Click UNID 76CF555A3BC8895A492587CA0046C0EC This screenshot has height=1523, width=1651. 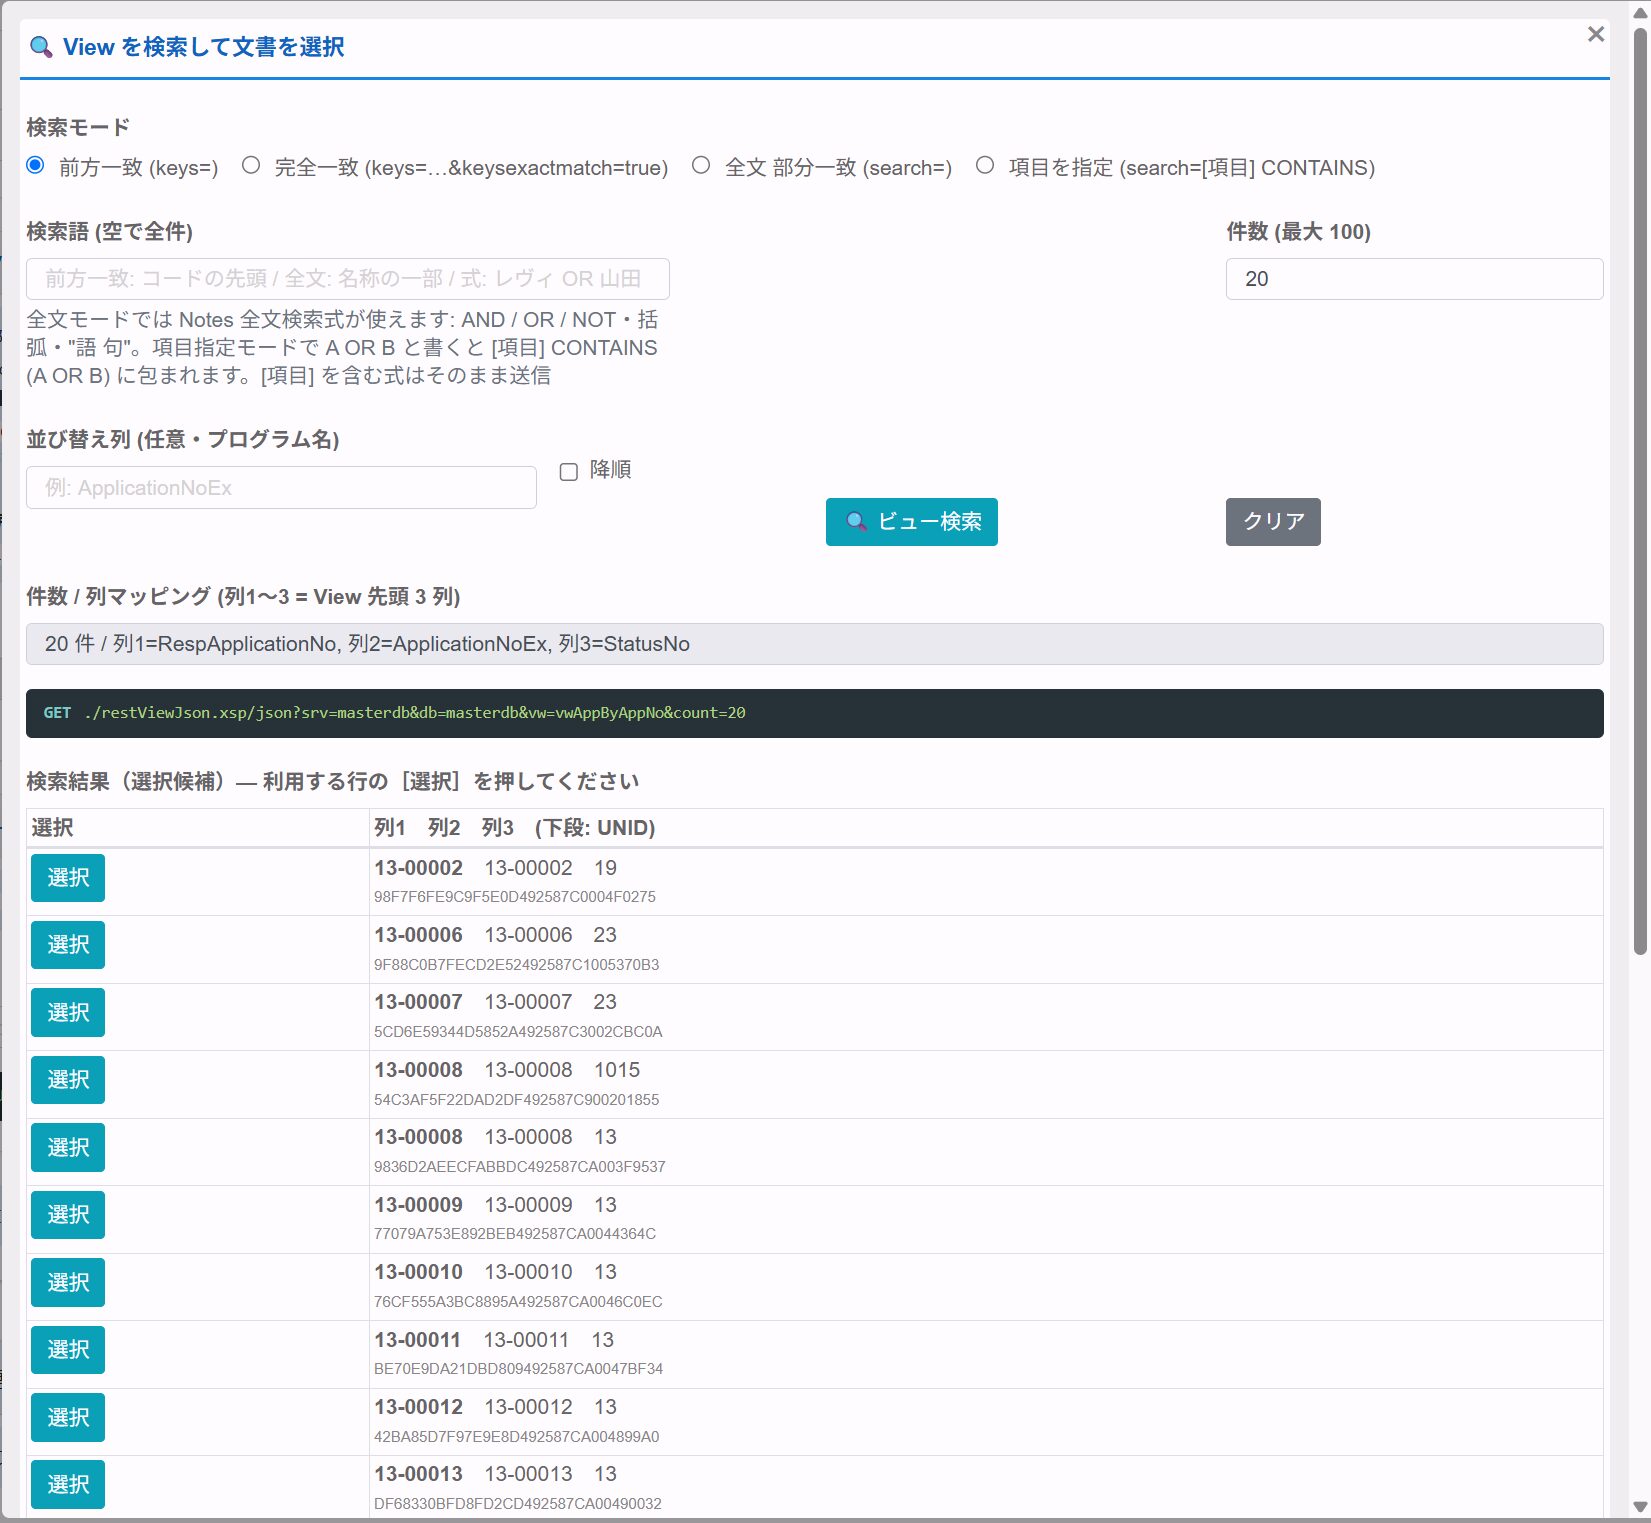(x=518, y=1302)
